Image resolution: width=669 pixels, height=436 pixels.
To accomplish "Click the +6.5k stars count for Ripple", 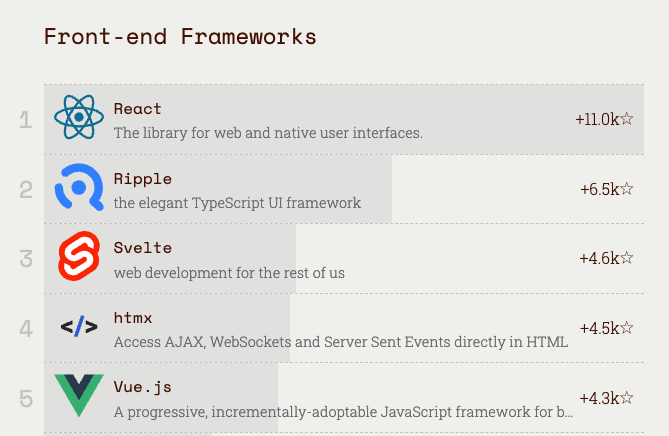I will pyautogui.click(x=607, y=189).
